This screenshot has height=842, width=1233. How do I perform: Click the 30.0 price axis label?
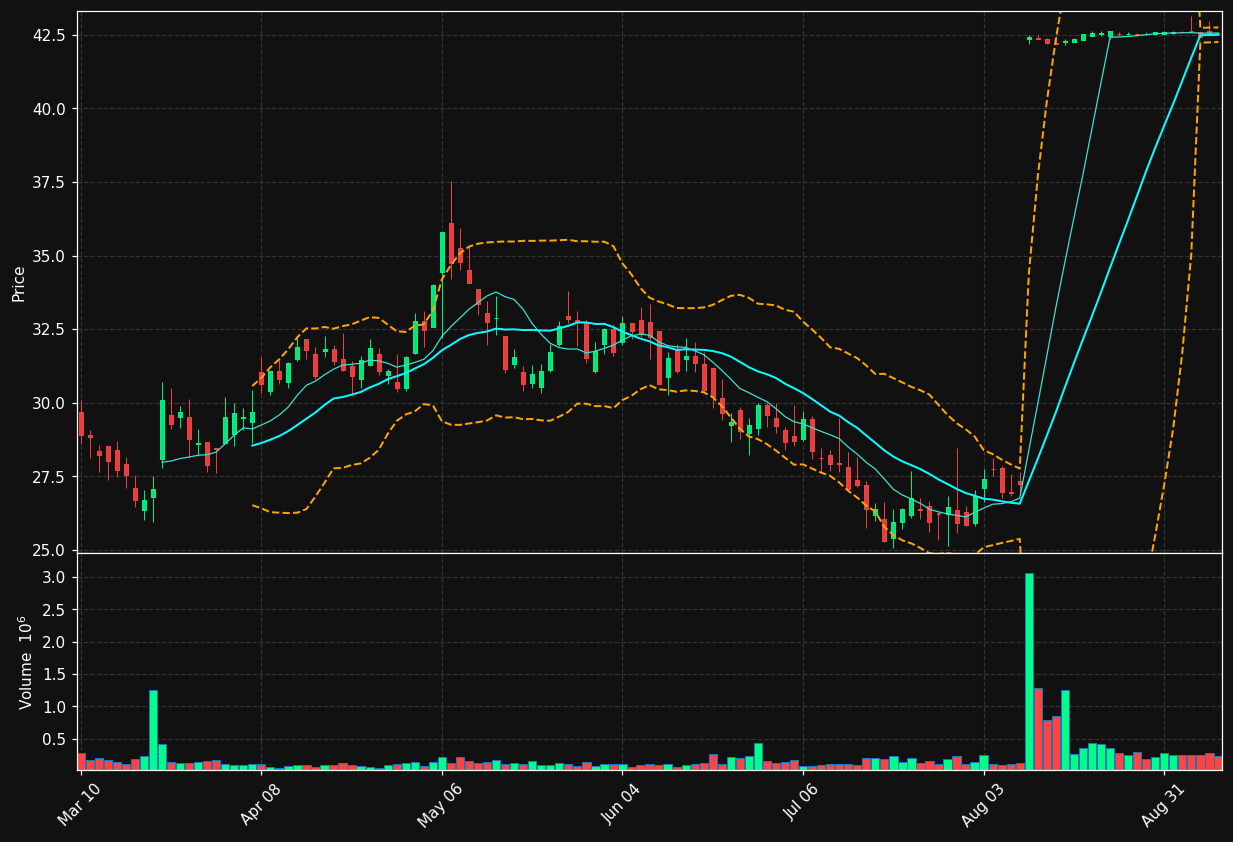point(50,403)
